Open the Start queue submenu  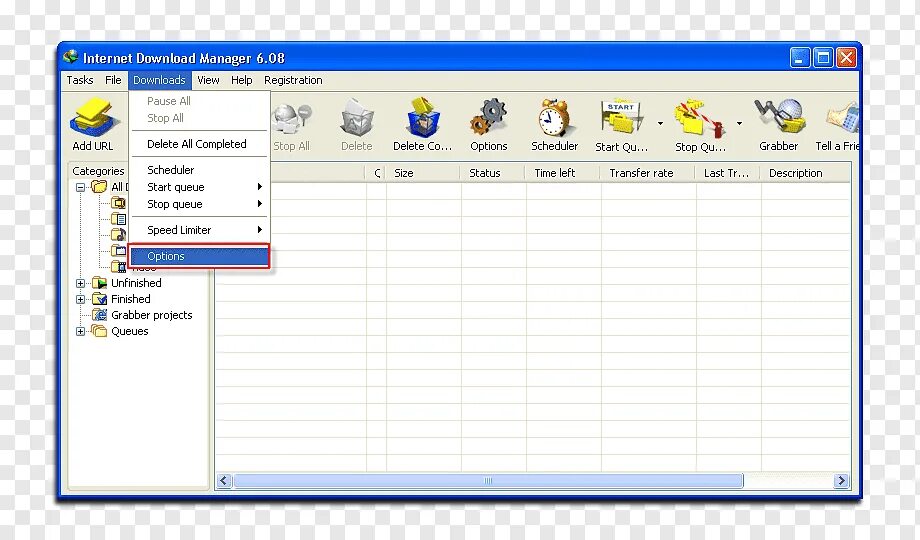pyautogui.click(x=199, y=187)
